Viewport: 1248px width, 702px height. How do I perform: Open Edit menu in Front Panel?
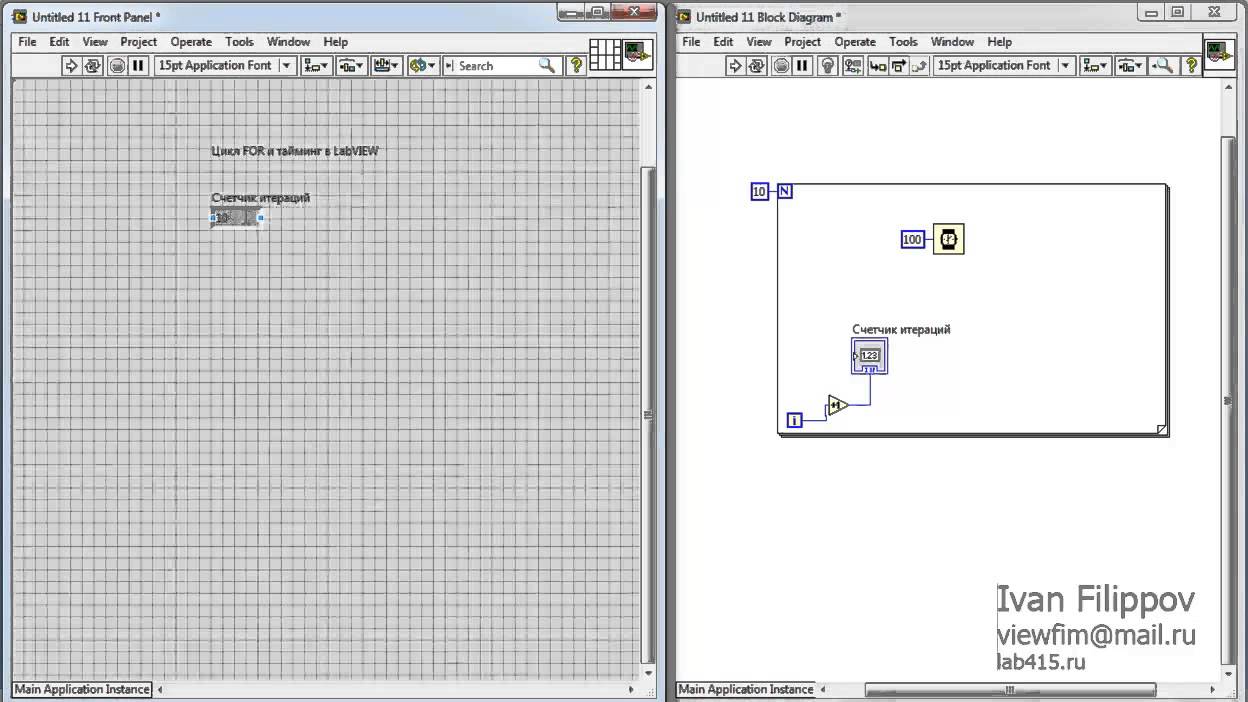60,42
